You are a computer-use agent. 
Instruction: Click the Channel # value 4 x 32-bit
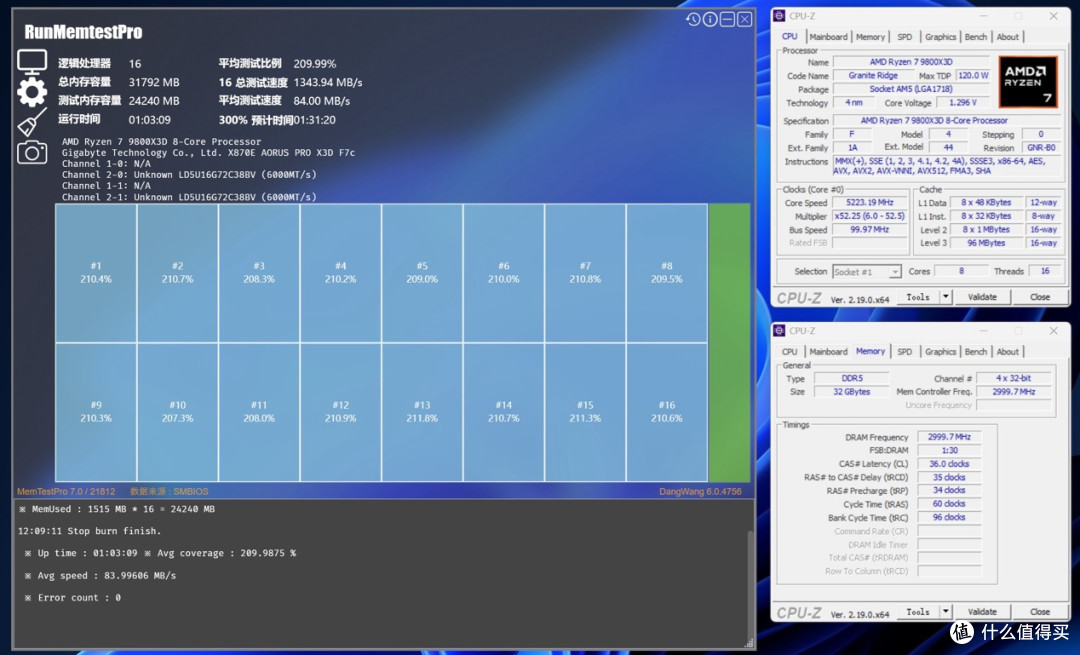[1013, 378]
